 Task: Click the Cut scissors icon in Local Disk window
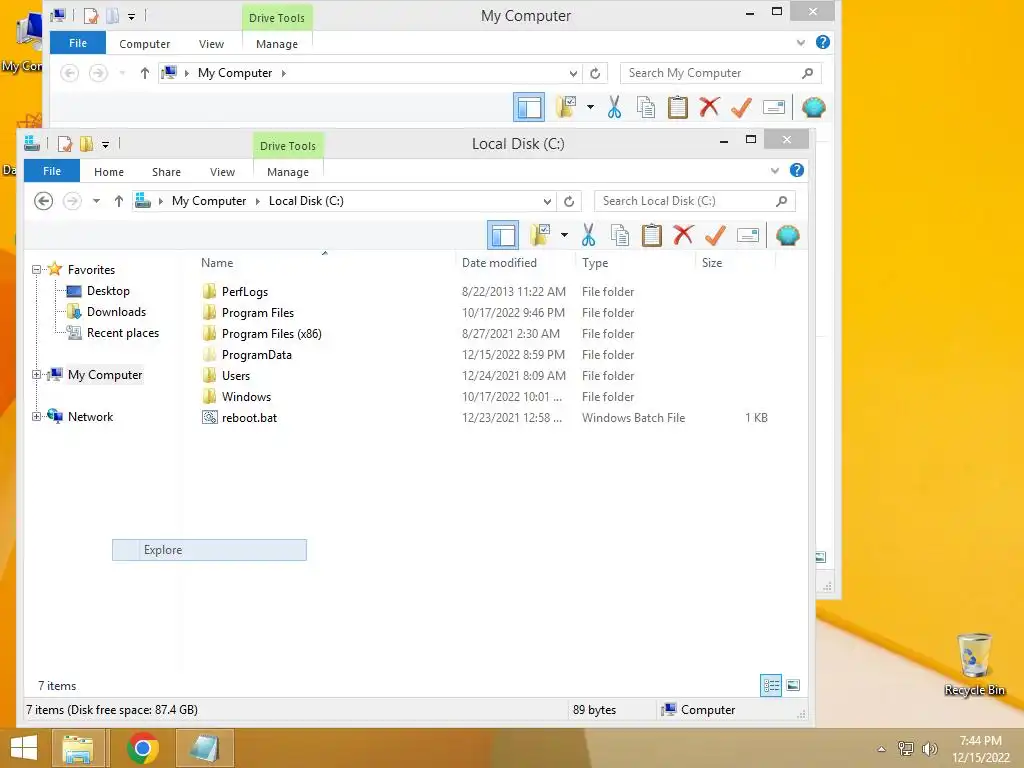(588, 235)
